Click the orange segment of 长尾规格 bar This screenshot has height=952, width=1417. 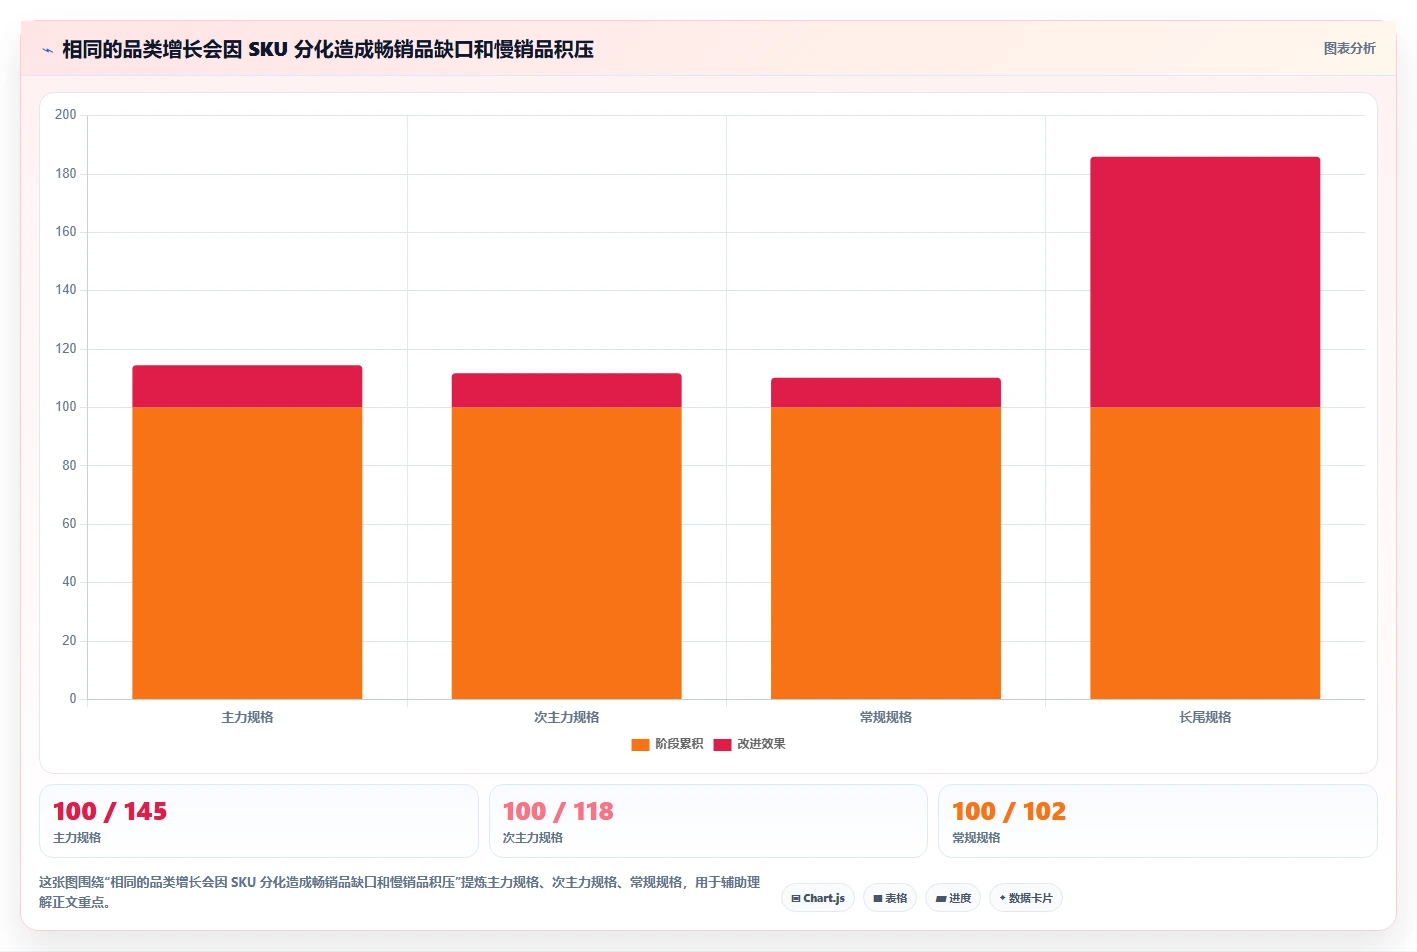[1205, 553]
